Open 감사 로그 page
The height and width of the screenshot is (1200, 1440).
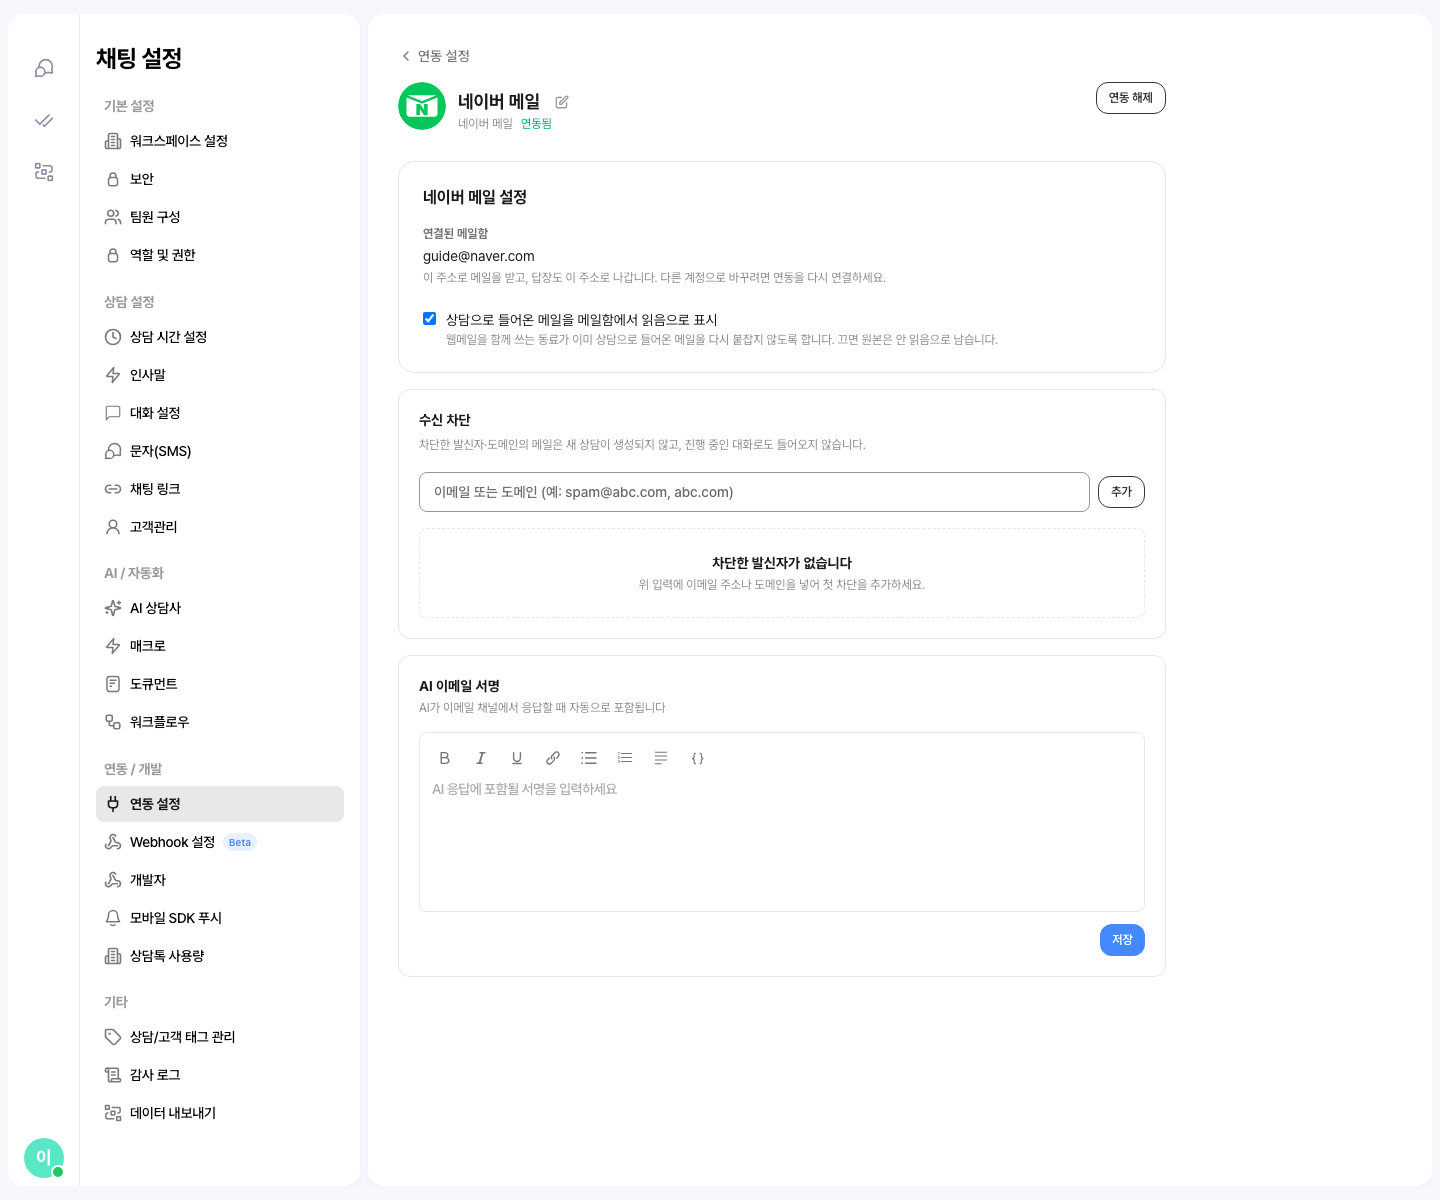coord(220,1075)
